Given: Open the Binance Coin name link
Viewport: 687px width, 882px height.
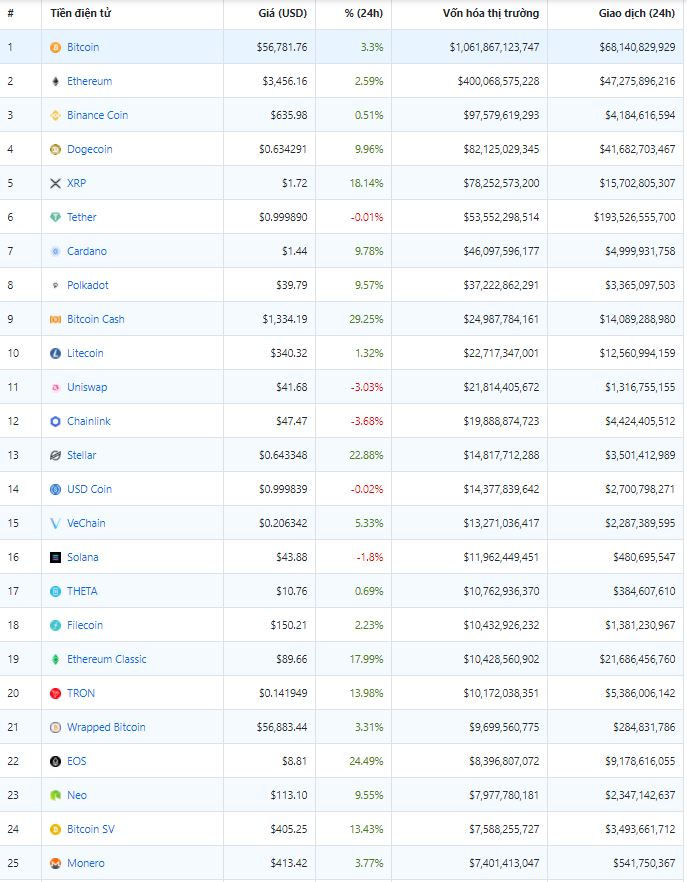Looking at the screenshot, I should 97,115.
